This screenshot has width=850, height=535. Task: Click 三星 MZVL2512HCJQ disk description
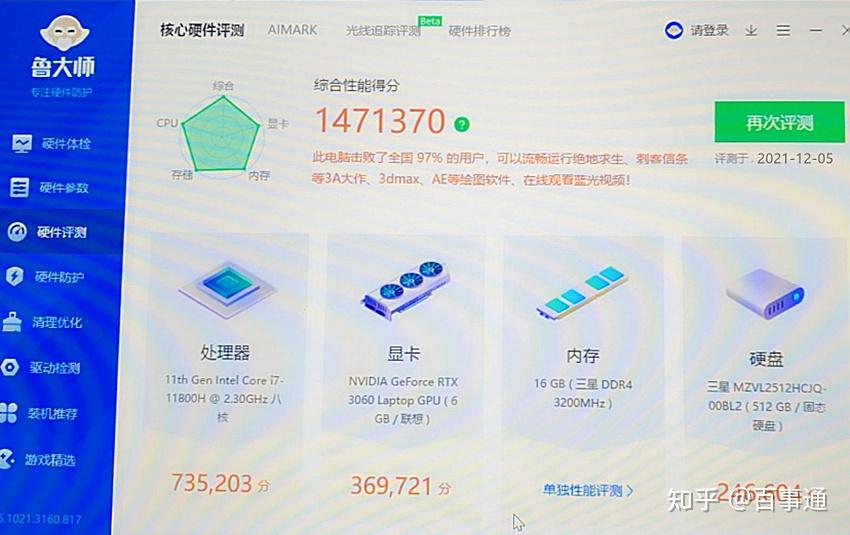coord(766,406)
